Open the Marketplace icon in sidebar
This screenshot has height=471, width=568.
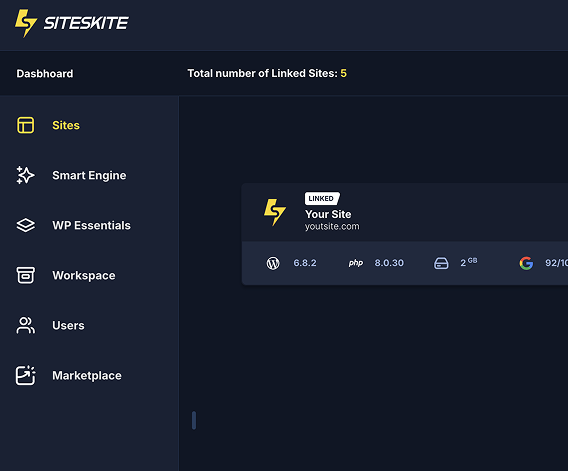point(25,375)
